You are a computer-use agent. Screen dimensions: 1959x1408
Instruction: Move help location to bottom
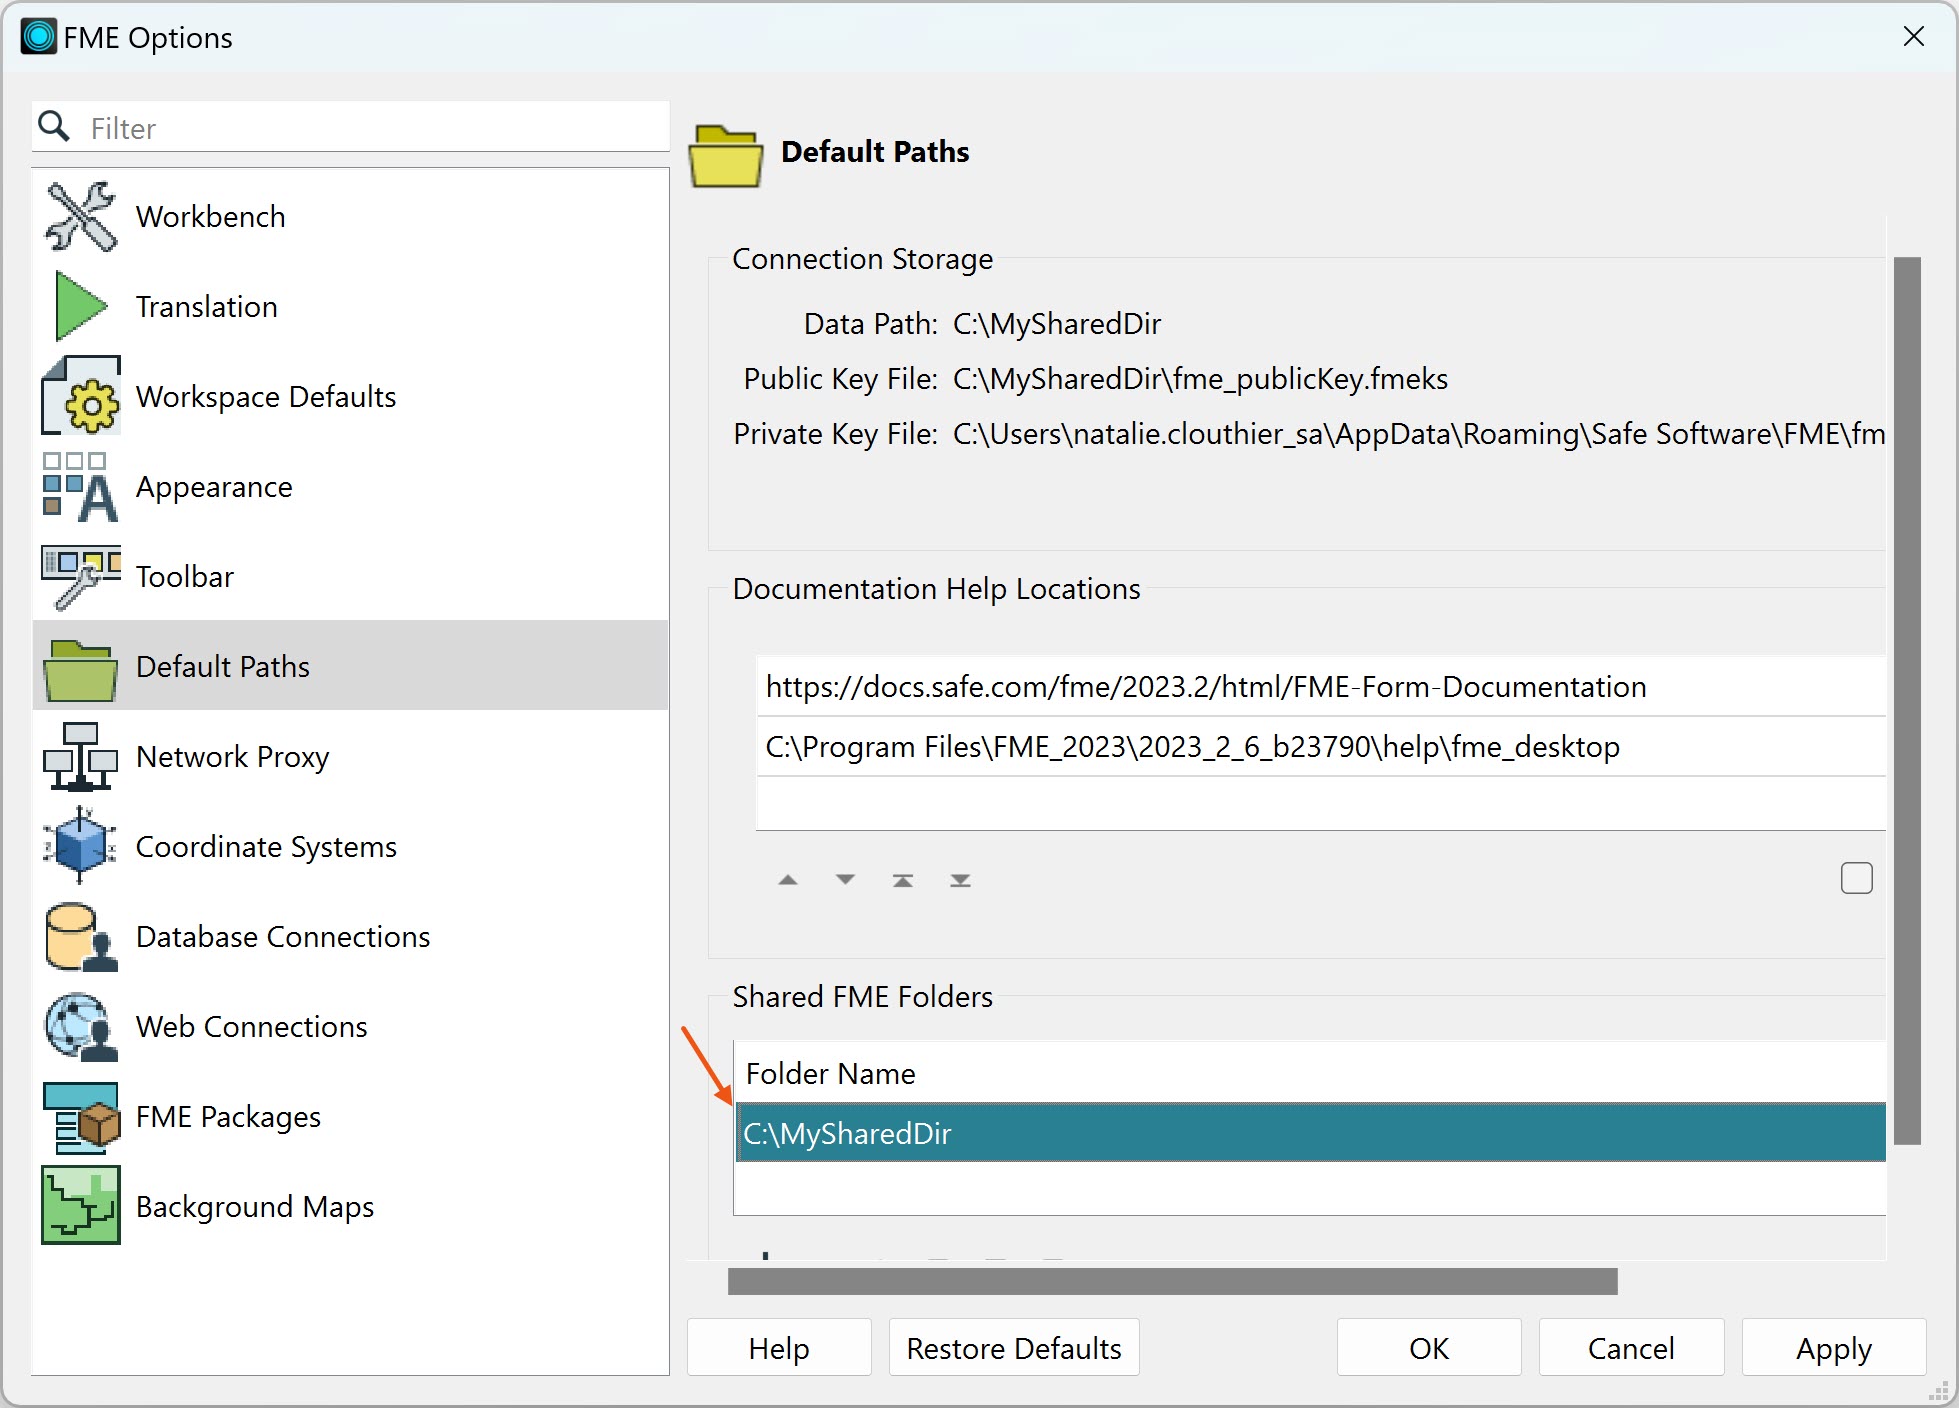(x=961, y=880)
